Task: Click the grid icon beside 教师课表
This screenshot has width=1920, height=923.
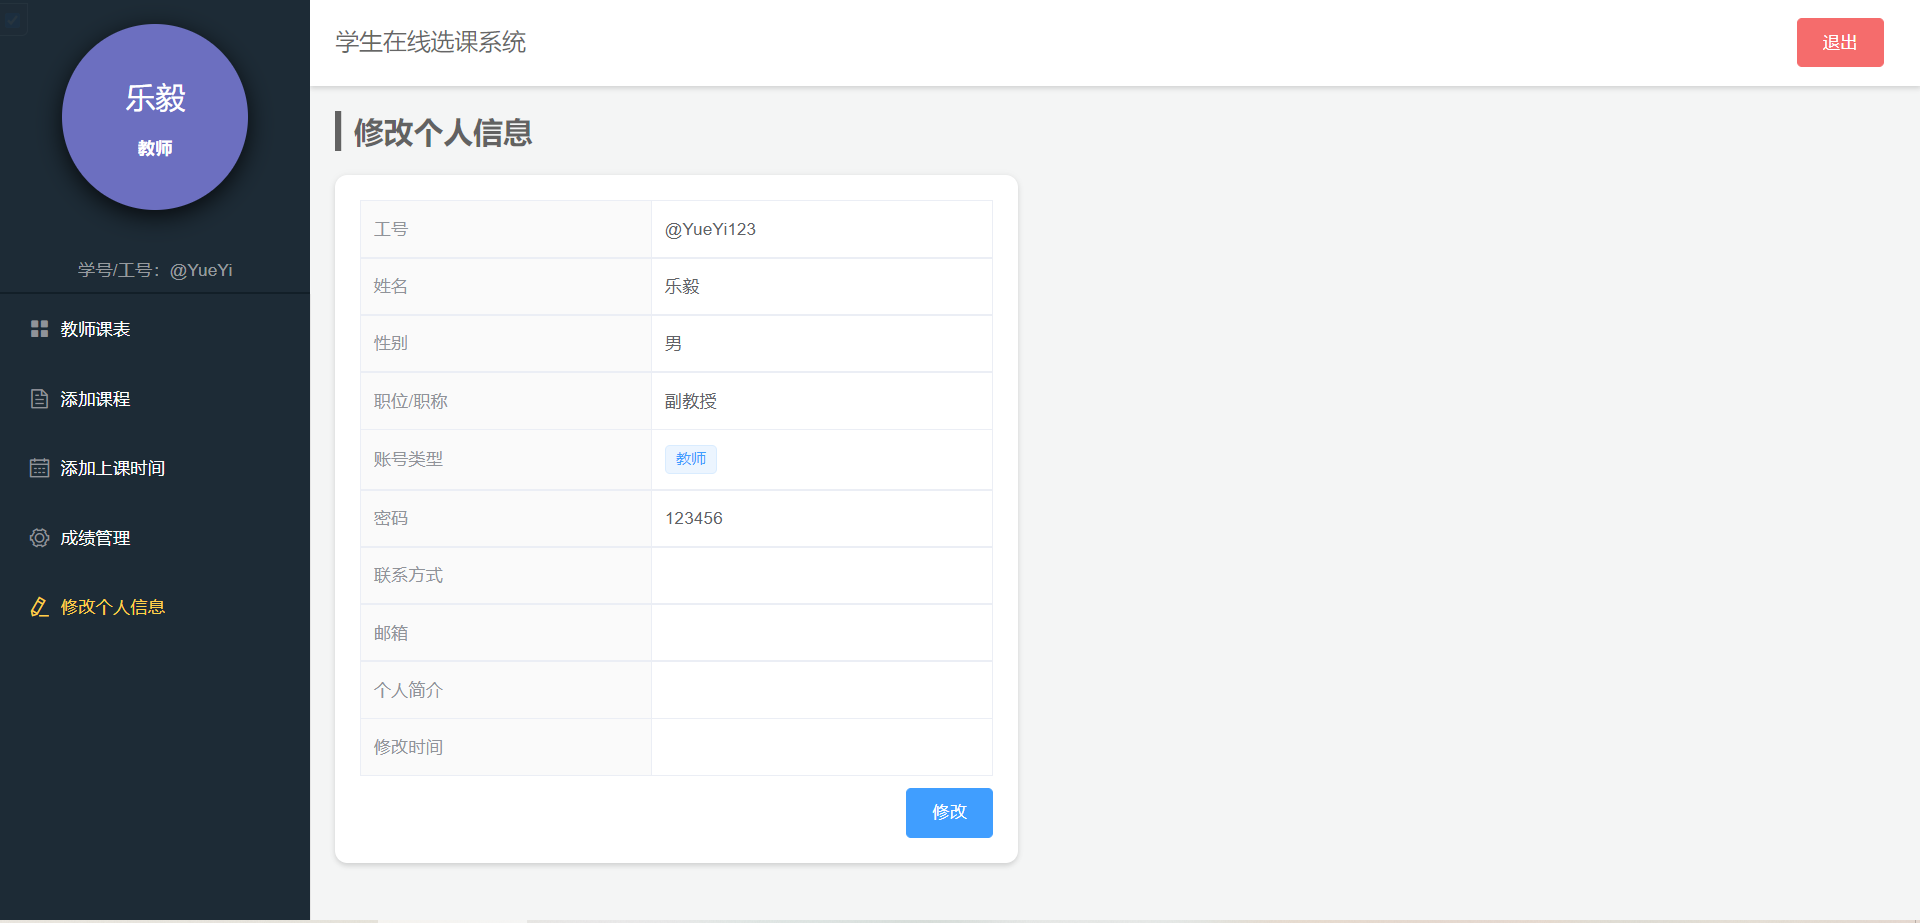Action: click(x=39, y=329)
